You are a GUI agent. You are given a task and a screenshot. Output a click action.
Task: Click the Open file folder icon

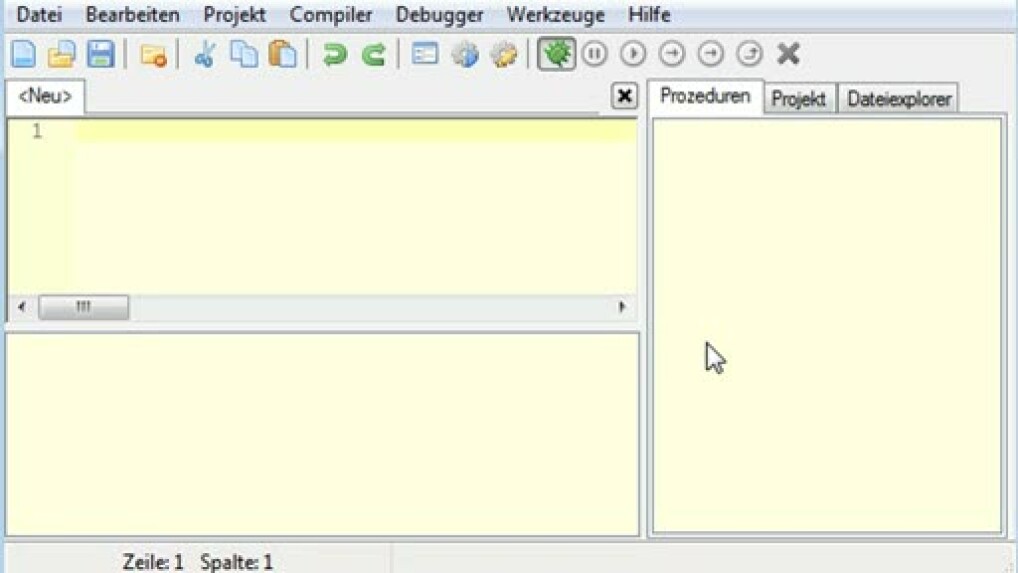click(x=61, y=54)
